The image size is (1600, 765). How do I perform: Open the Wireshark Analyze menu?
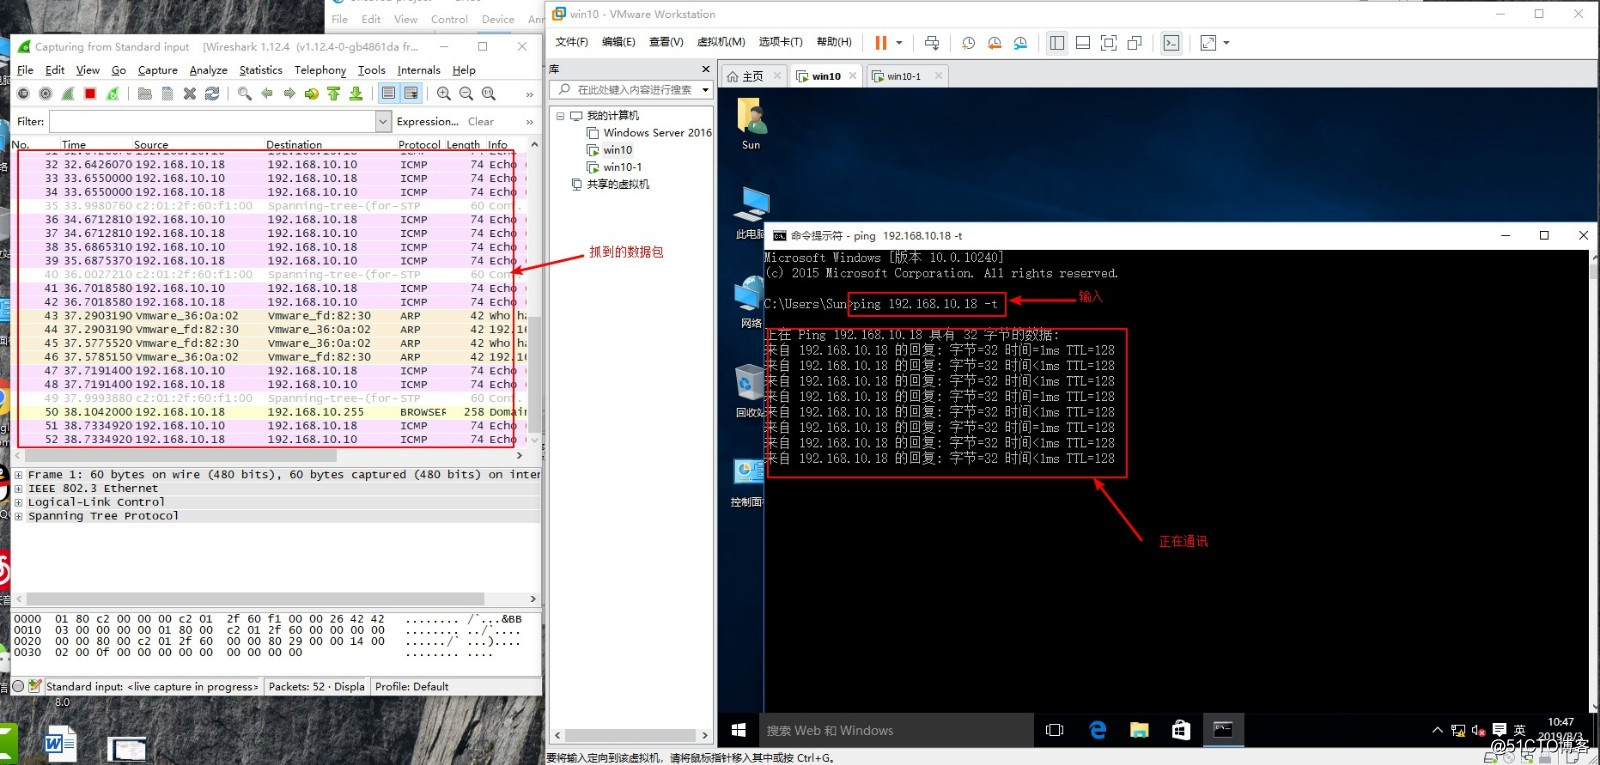[x=208, y=70]
